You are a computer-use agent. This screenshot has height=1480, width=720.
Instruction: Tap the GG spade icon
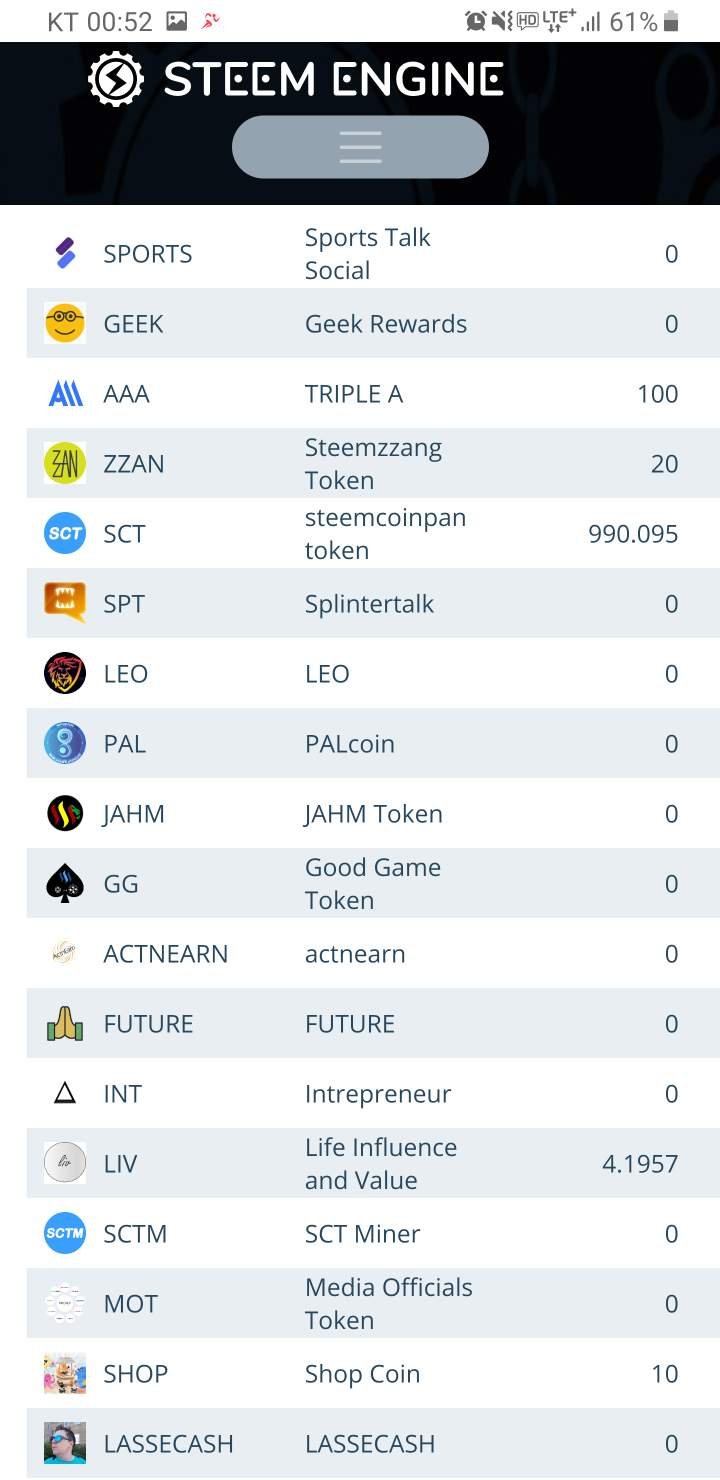65,883
